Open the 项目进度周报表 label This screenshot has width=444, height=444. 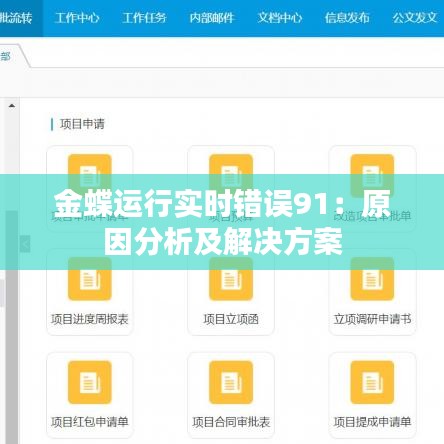click(90, 319)
